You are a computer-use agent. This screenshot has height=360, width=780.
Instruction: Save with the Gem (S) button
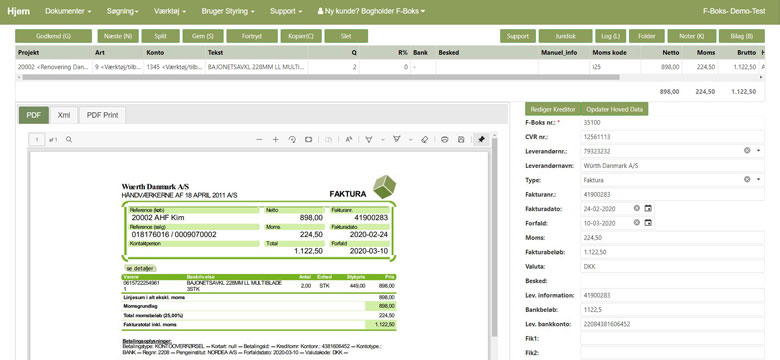coord(203,36)
